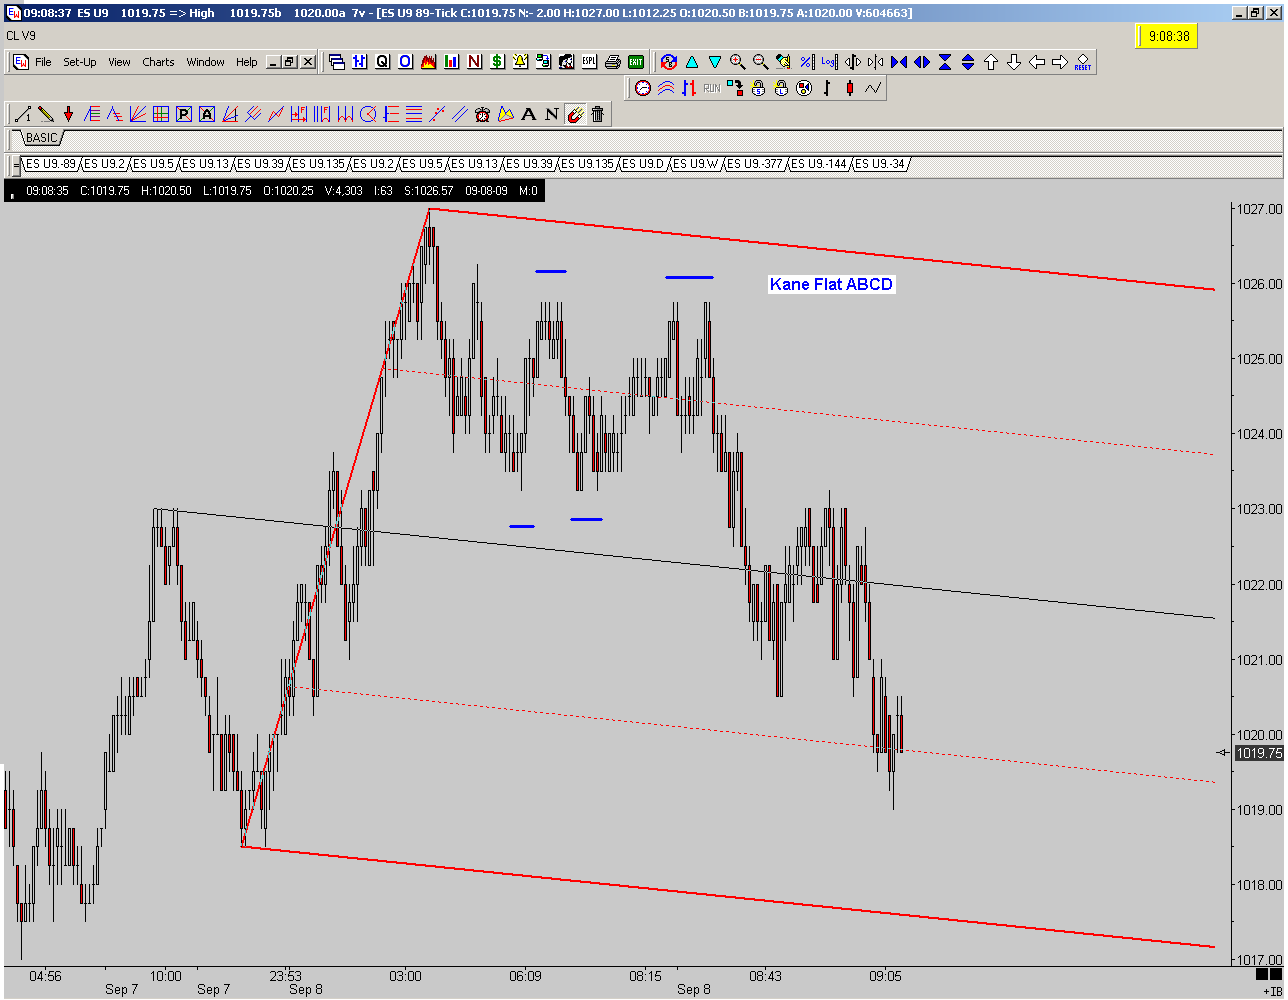Viewport: 1288px width, 1000px height.
Task: Click the zoom in magnifier icon
Action: 738,62
